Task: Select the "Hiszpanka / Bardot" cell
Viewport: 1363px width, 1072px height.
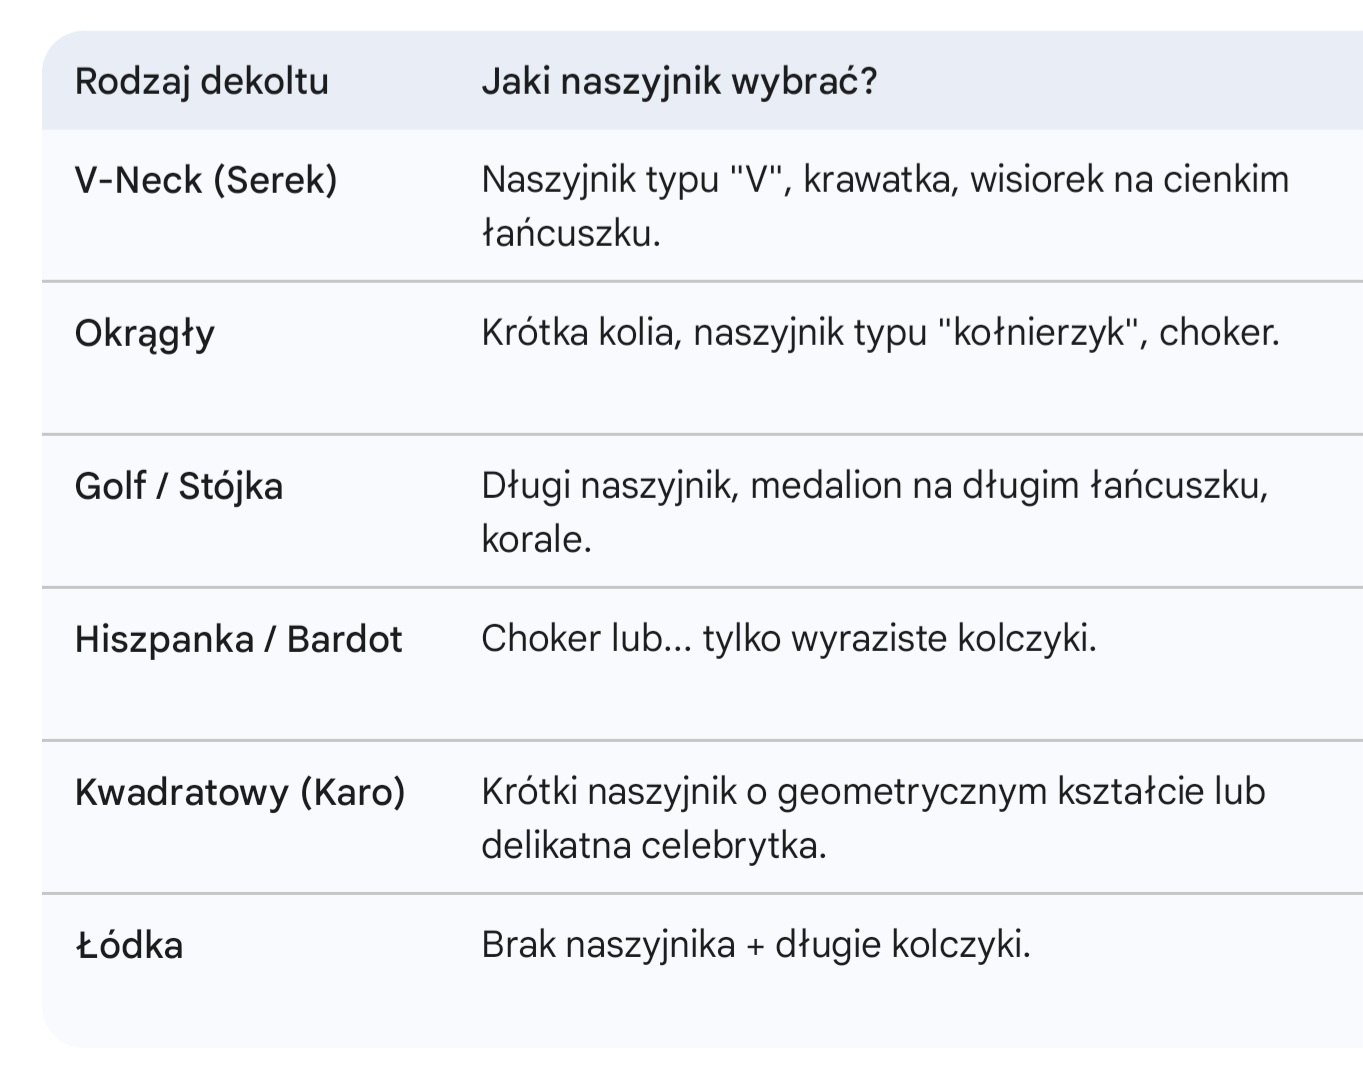Action: point(238,639)
